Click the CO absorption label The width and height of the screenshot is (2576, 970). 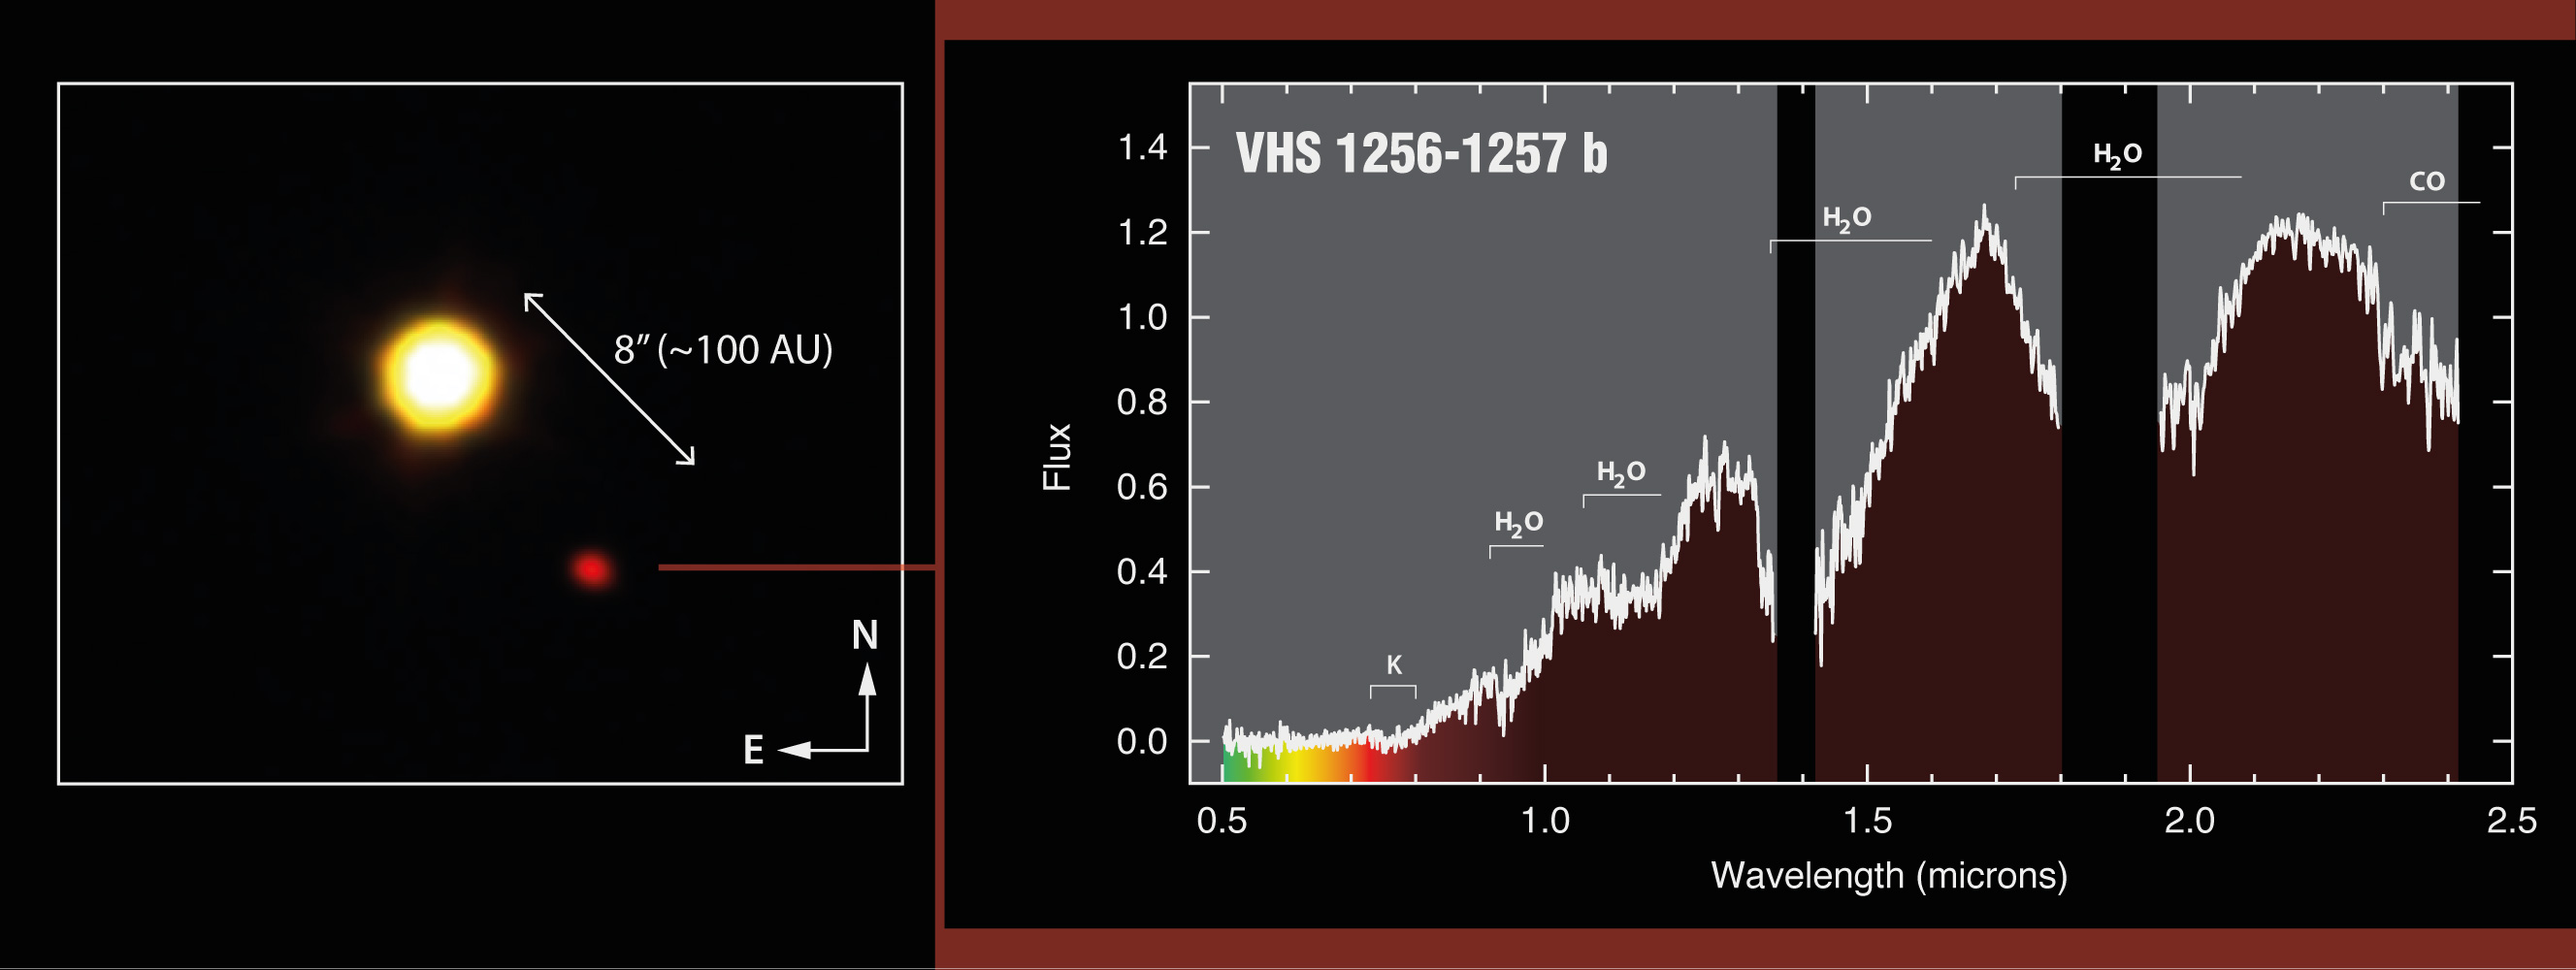(x=2426, y=182)
